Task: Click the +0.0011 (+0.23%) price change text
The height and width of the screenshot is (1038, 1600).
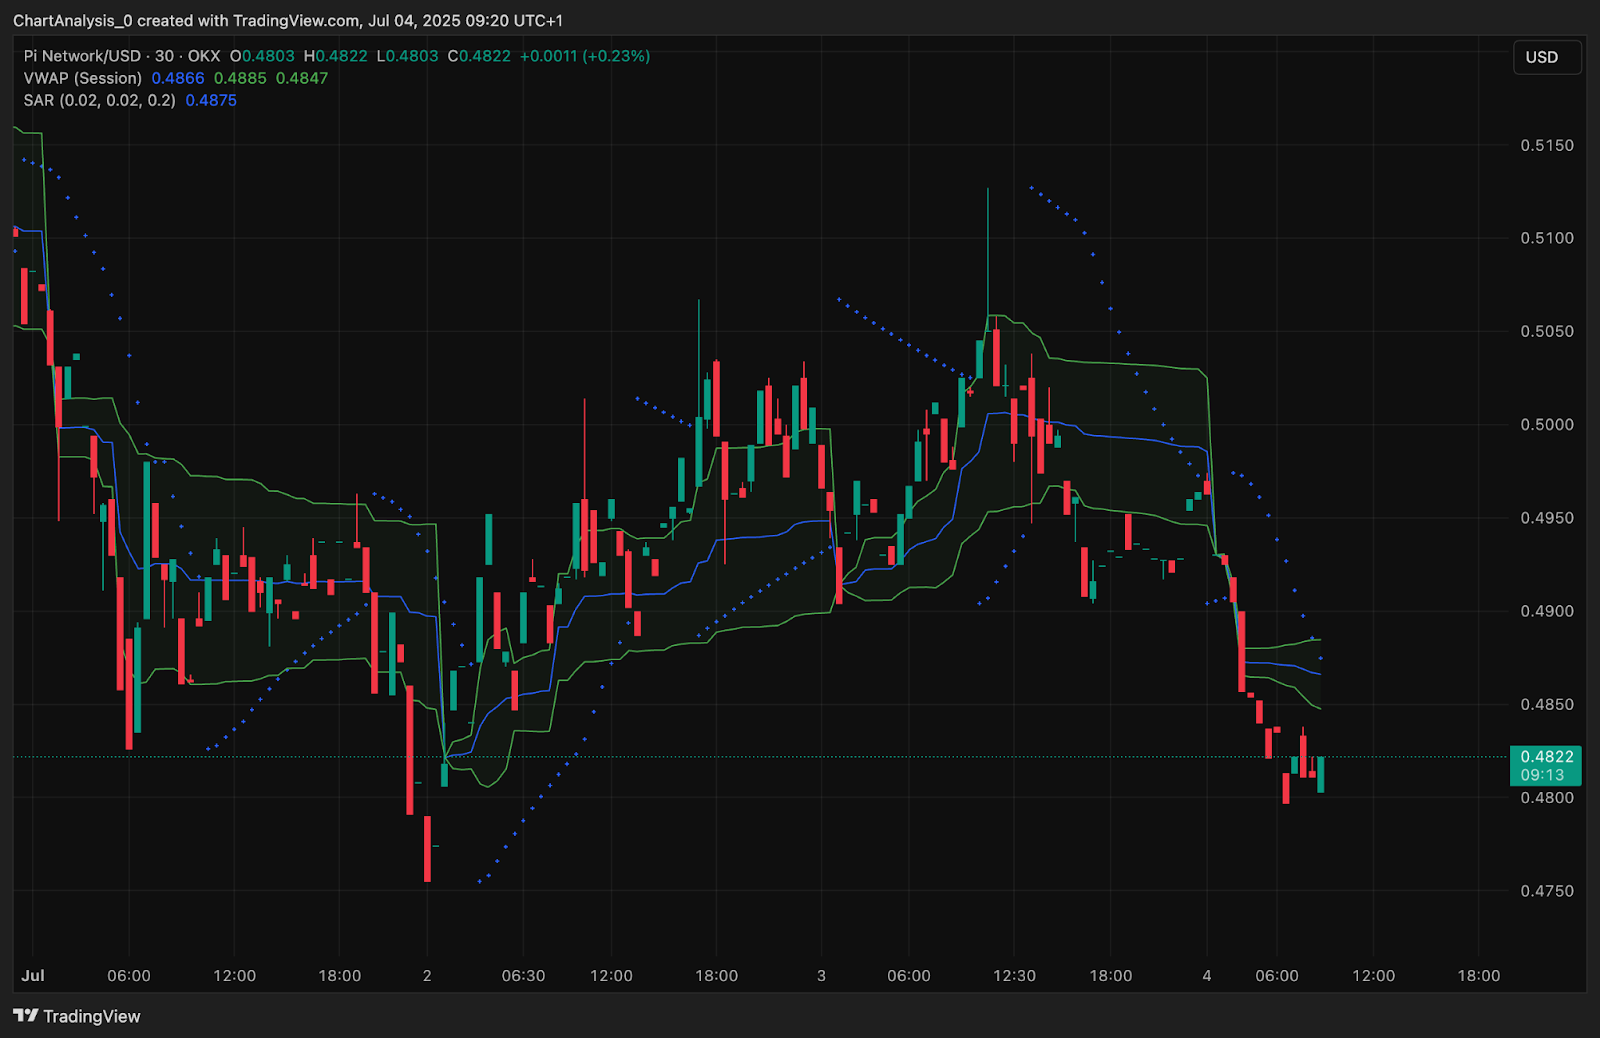Action: 585,56
